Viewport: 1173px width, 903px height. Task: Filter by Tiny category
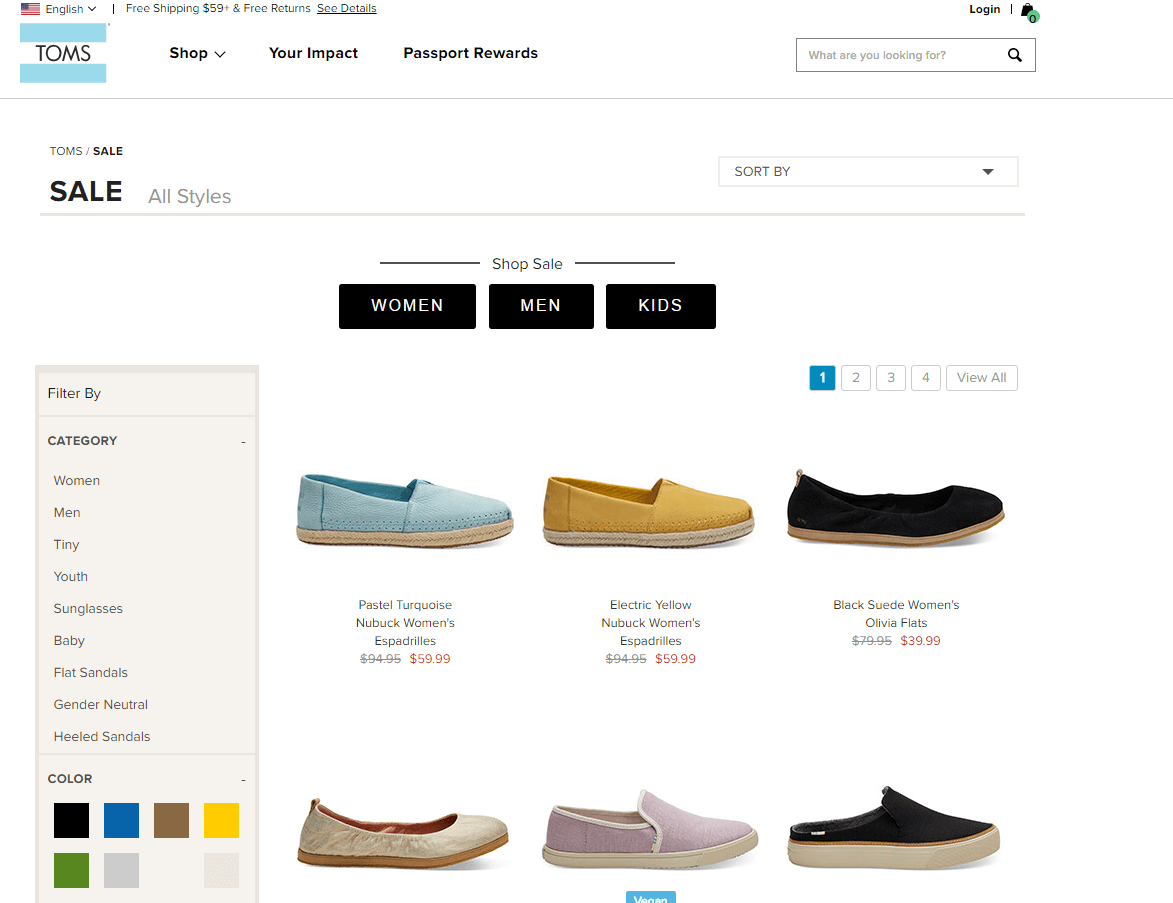(66, 545)
